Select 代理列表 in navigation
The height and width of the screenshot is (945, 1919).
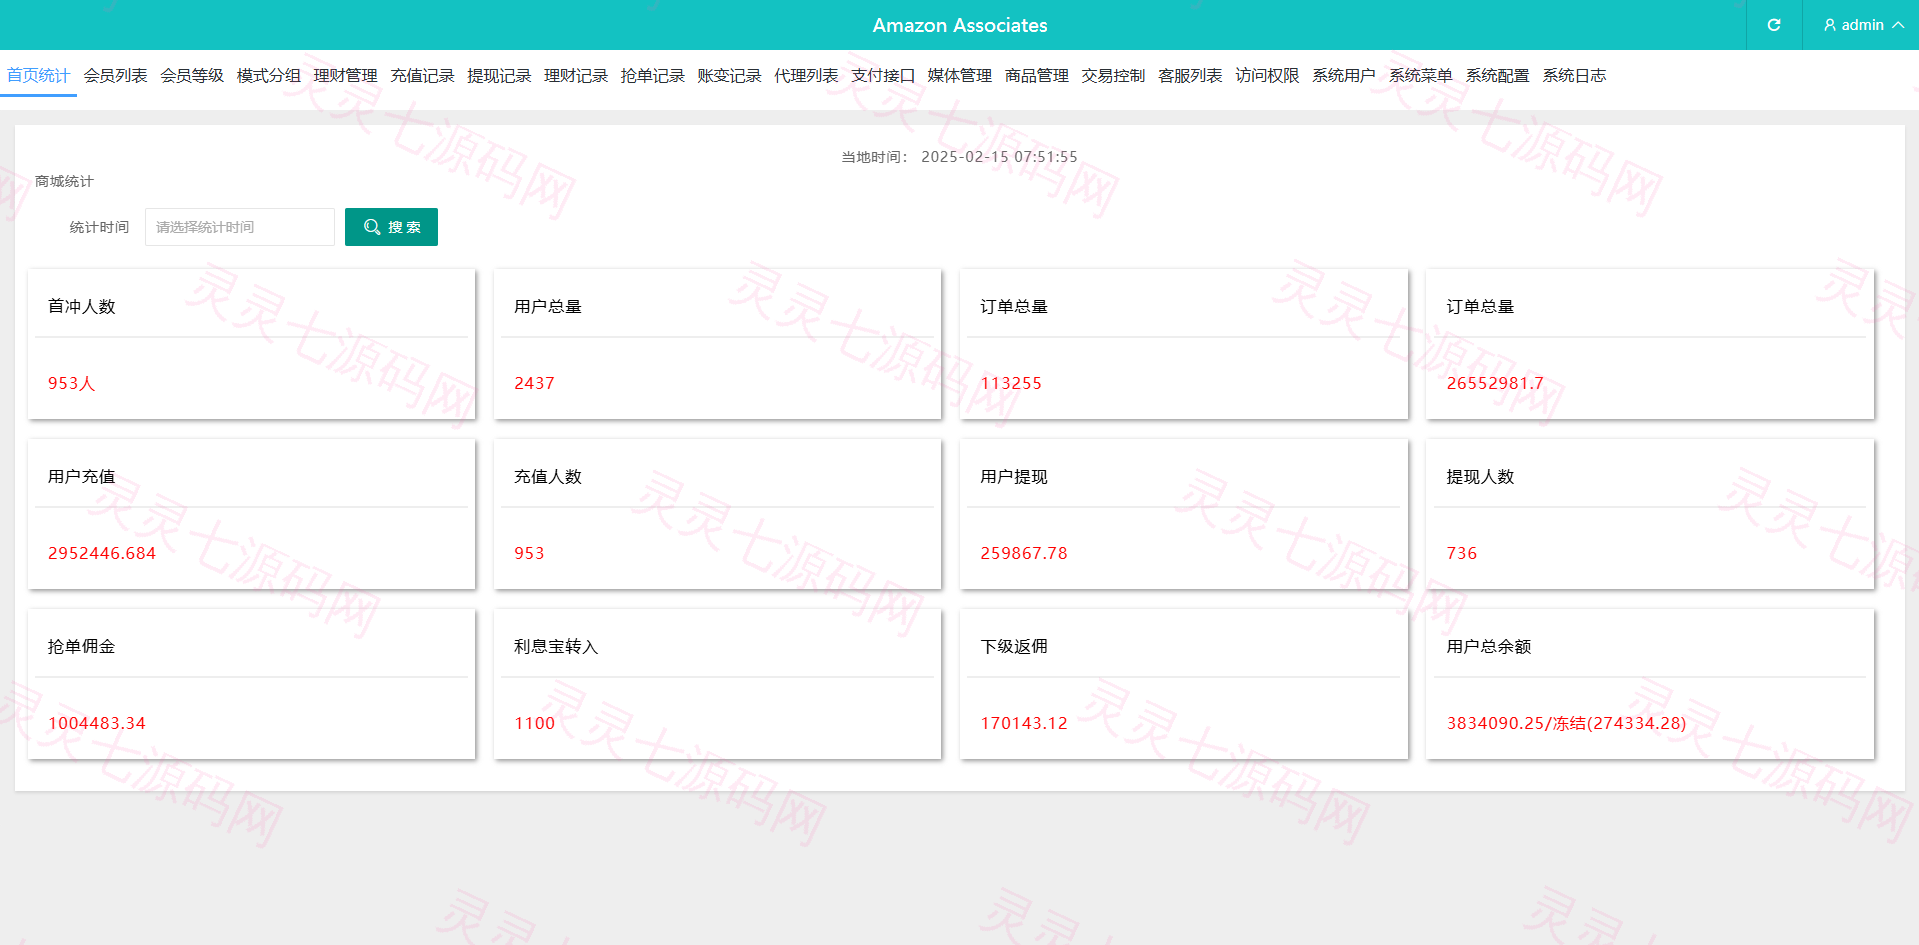pyautogui.click(x=806, y=75)
